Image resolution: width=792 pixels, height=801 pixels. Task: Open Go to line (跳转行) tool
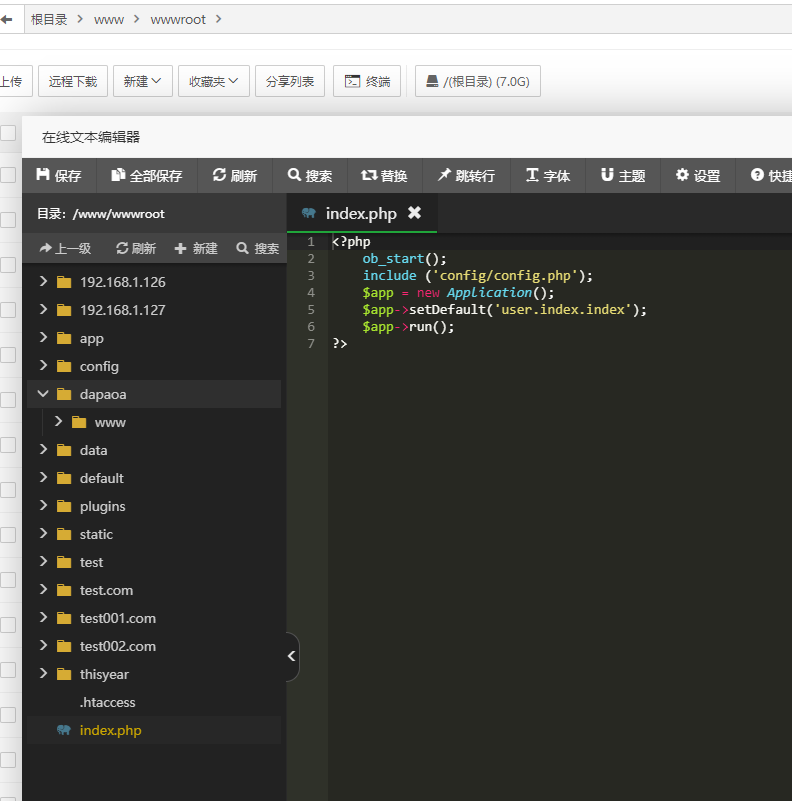pos(467,176)
